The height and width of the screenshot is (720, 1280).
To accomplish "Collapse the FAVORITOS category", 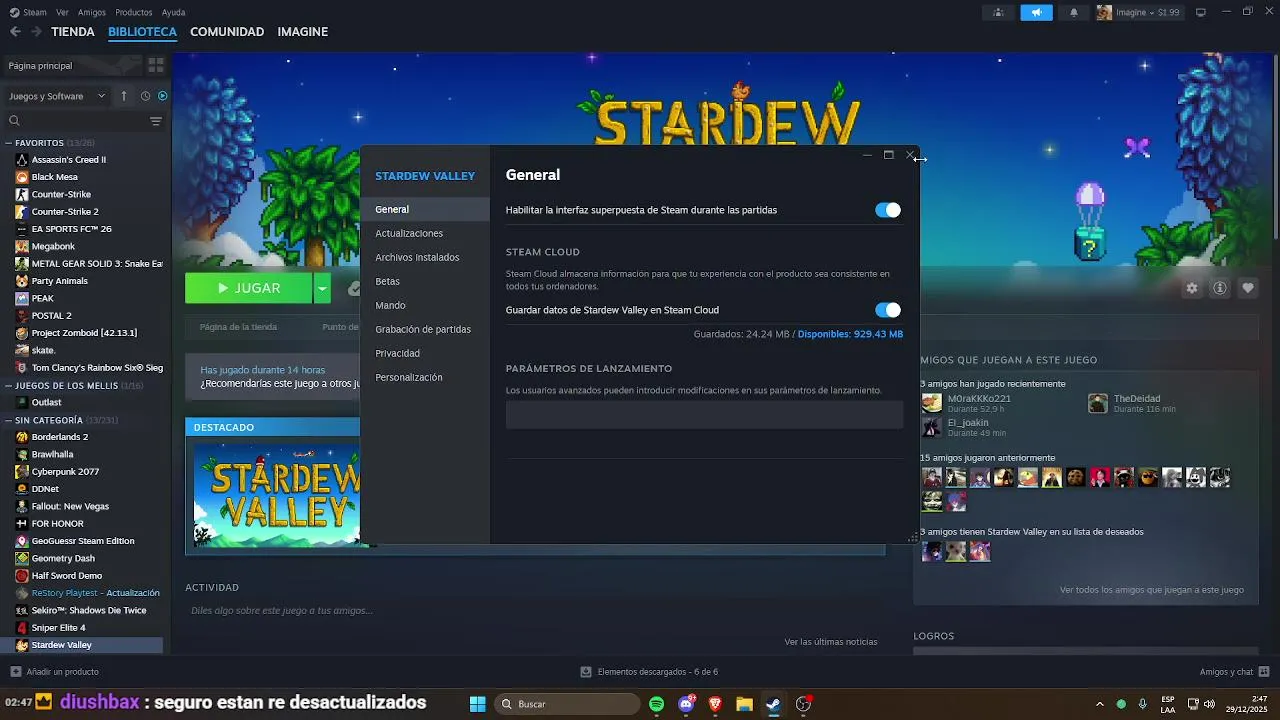I will coord(9,143).
